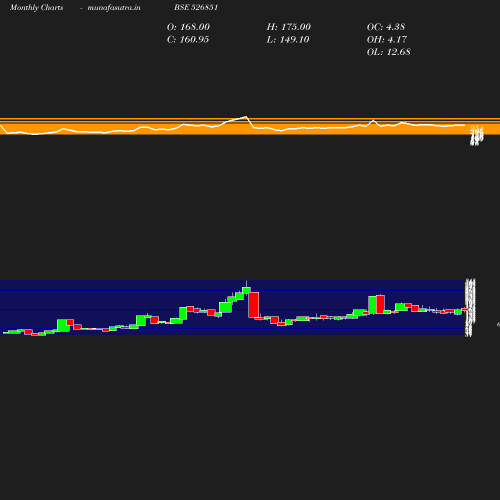Select the high price 'H: 175.00'

[288, 27]
